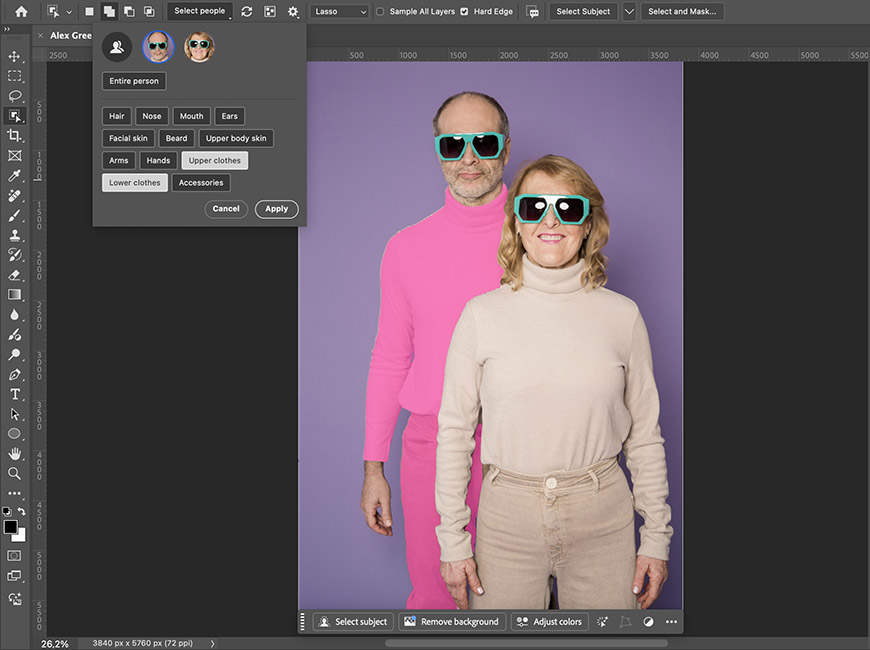The height and width of the screenshot is (650, 870).
Task: Select the Type tool
Action: point(14,394)
